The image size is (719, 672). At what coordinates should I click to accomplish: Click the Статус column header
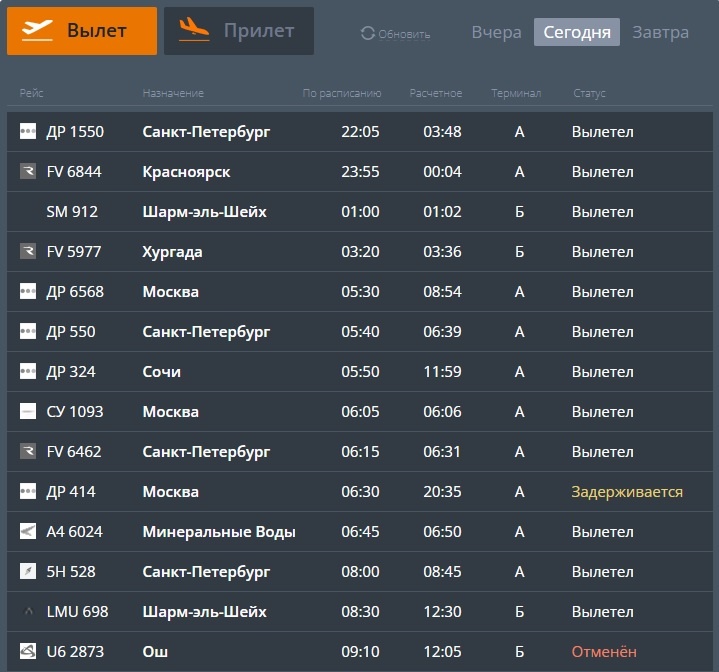tap(589, 93)
